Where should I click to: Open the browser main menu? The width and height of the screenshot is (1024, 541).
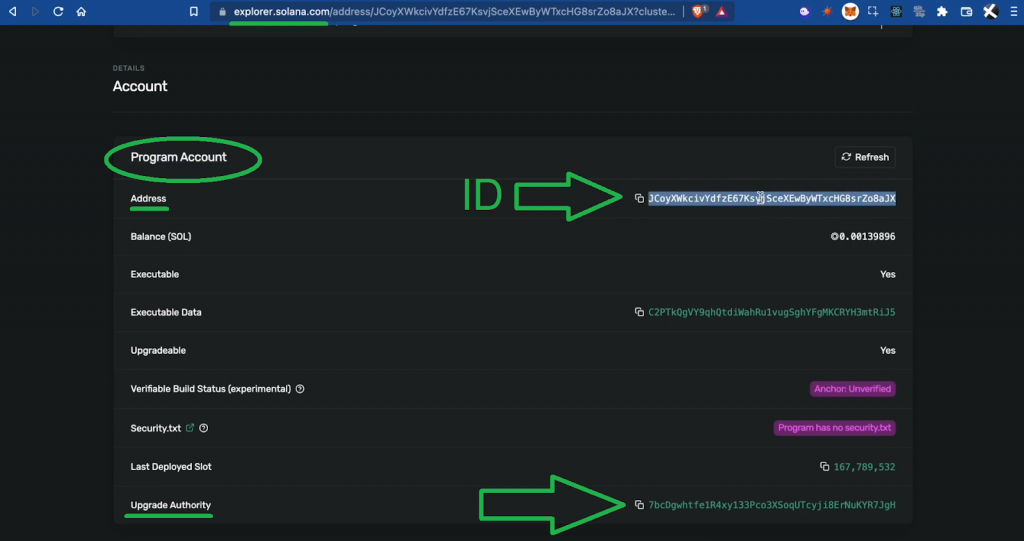1013,11
